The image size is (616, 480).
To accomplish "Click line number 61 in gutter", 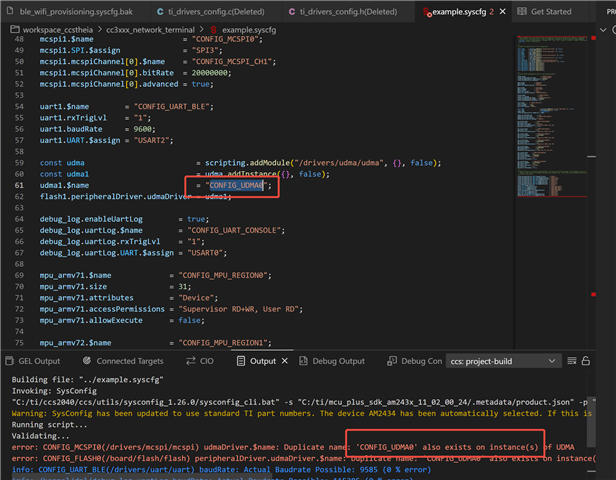I will pos(19,185).
